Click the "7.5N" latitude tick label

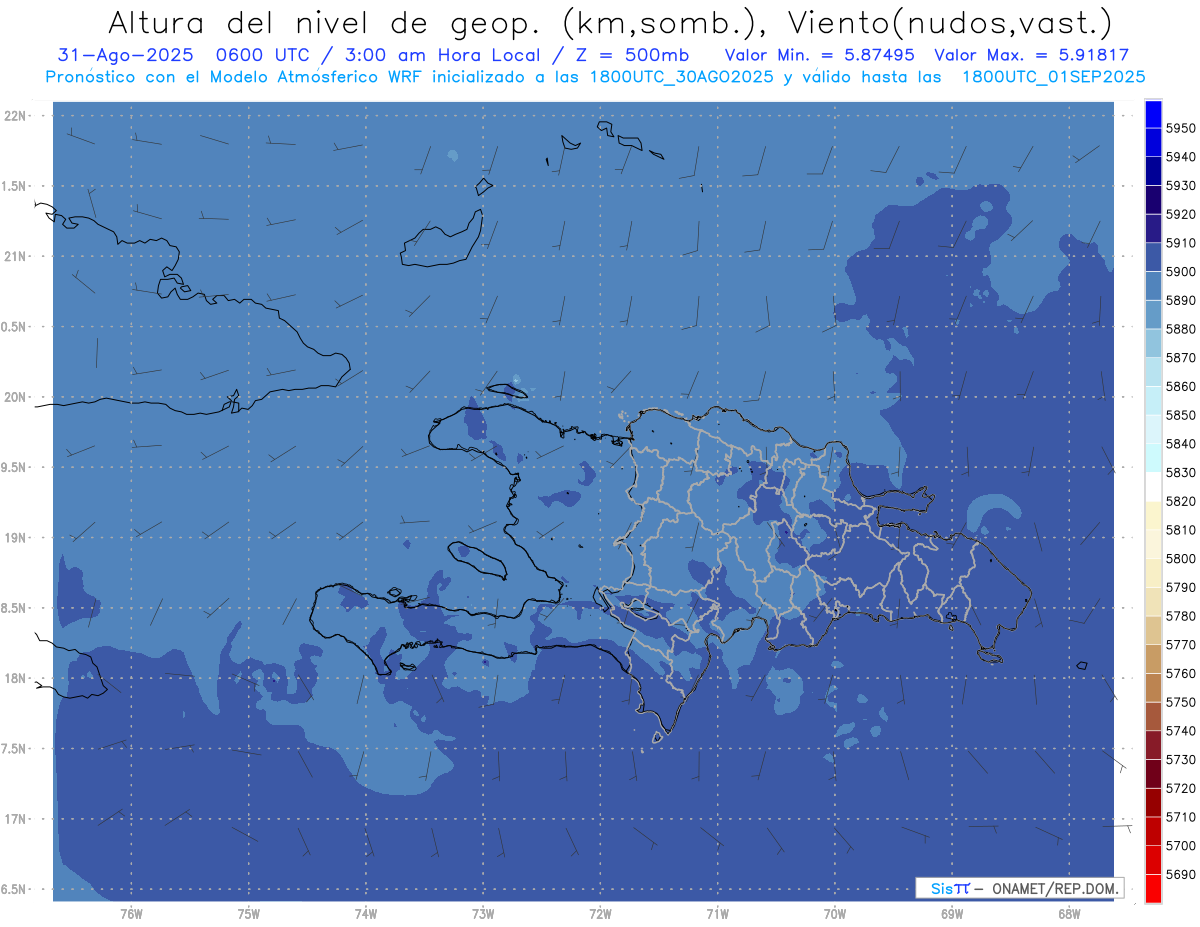coord(15,749)
